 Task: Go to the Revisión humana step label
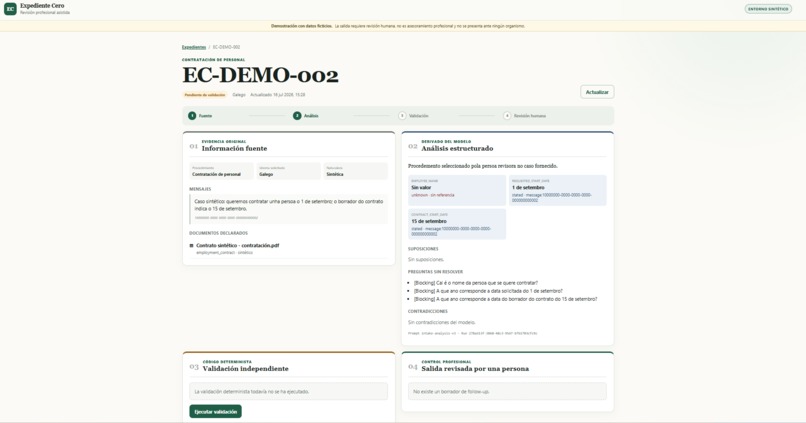530,116
